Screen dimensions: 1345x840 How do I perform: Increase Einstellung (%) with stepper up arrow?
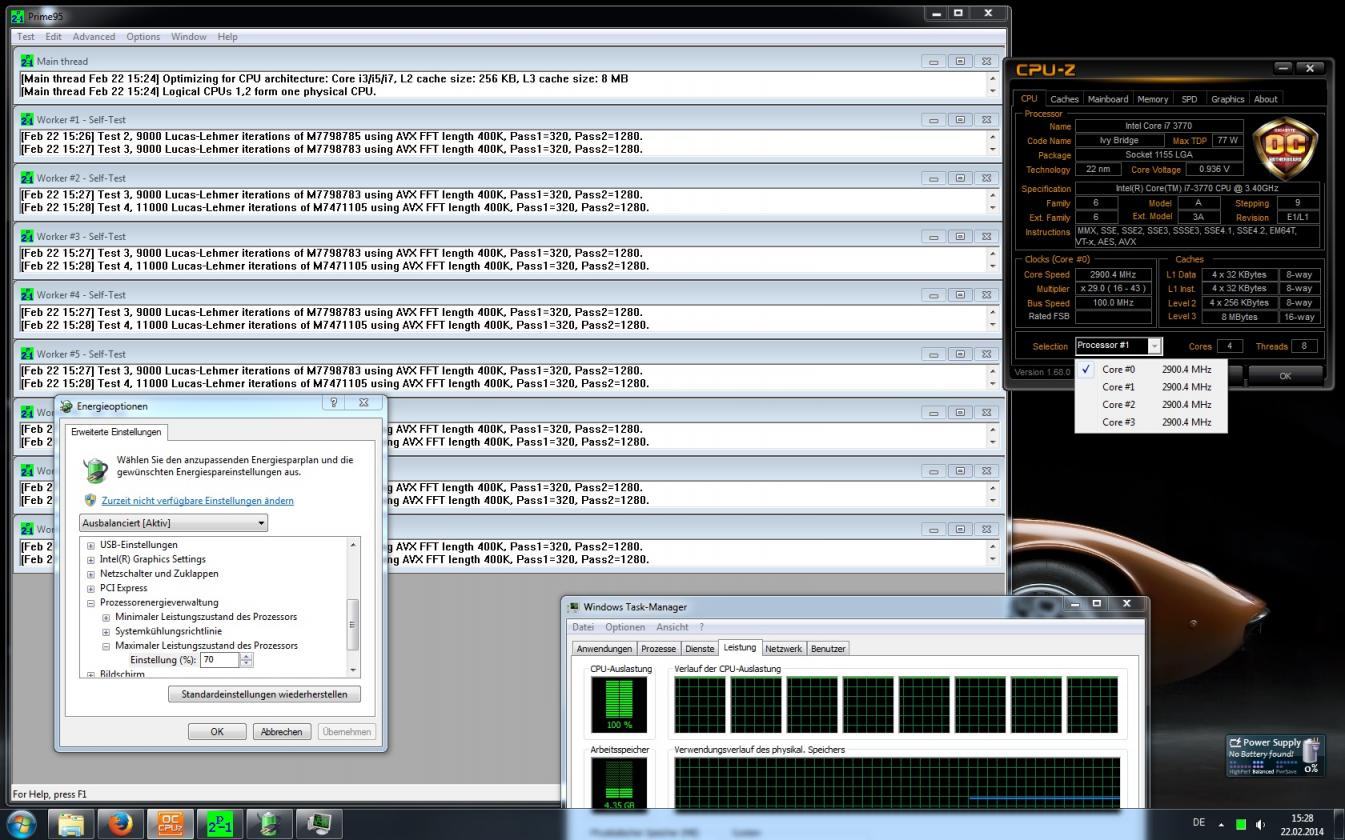tap(247, 656)
